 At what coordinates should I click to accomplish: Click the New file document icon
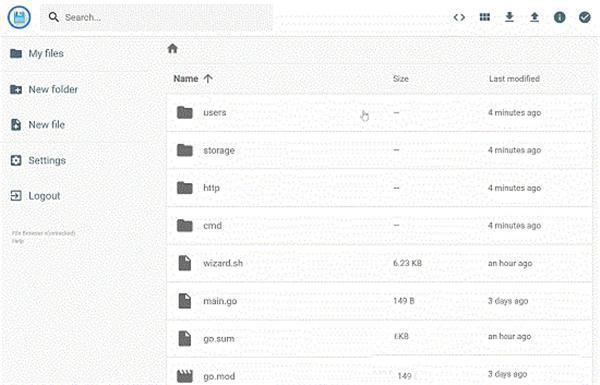[x=16, y=124]
